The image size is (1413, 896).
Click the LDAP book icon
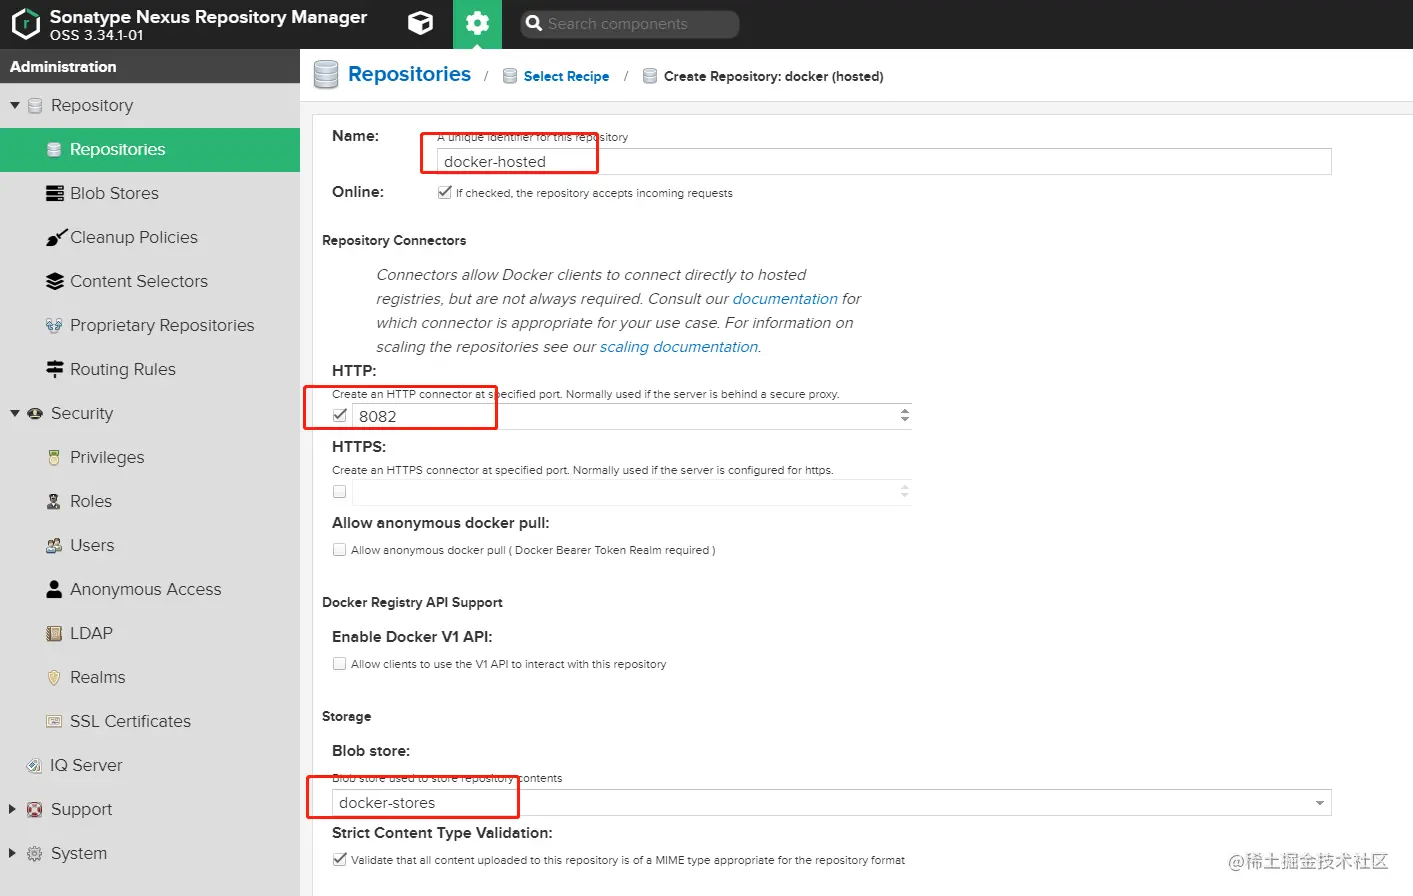pyautogui.click(x=55, y=634)
